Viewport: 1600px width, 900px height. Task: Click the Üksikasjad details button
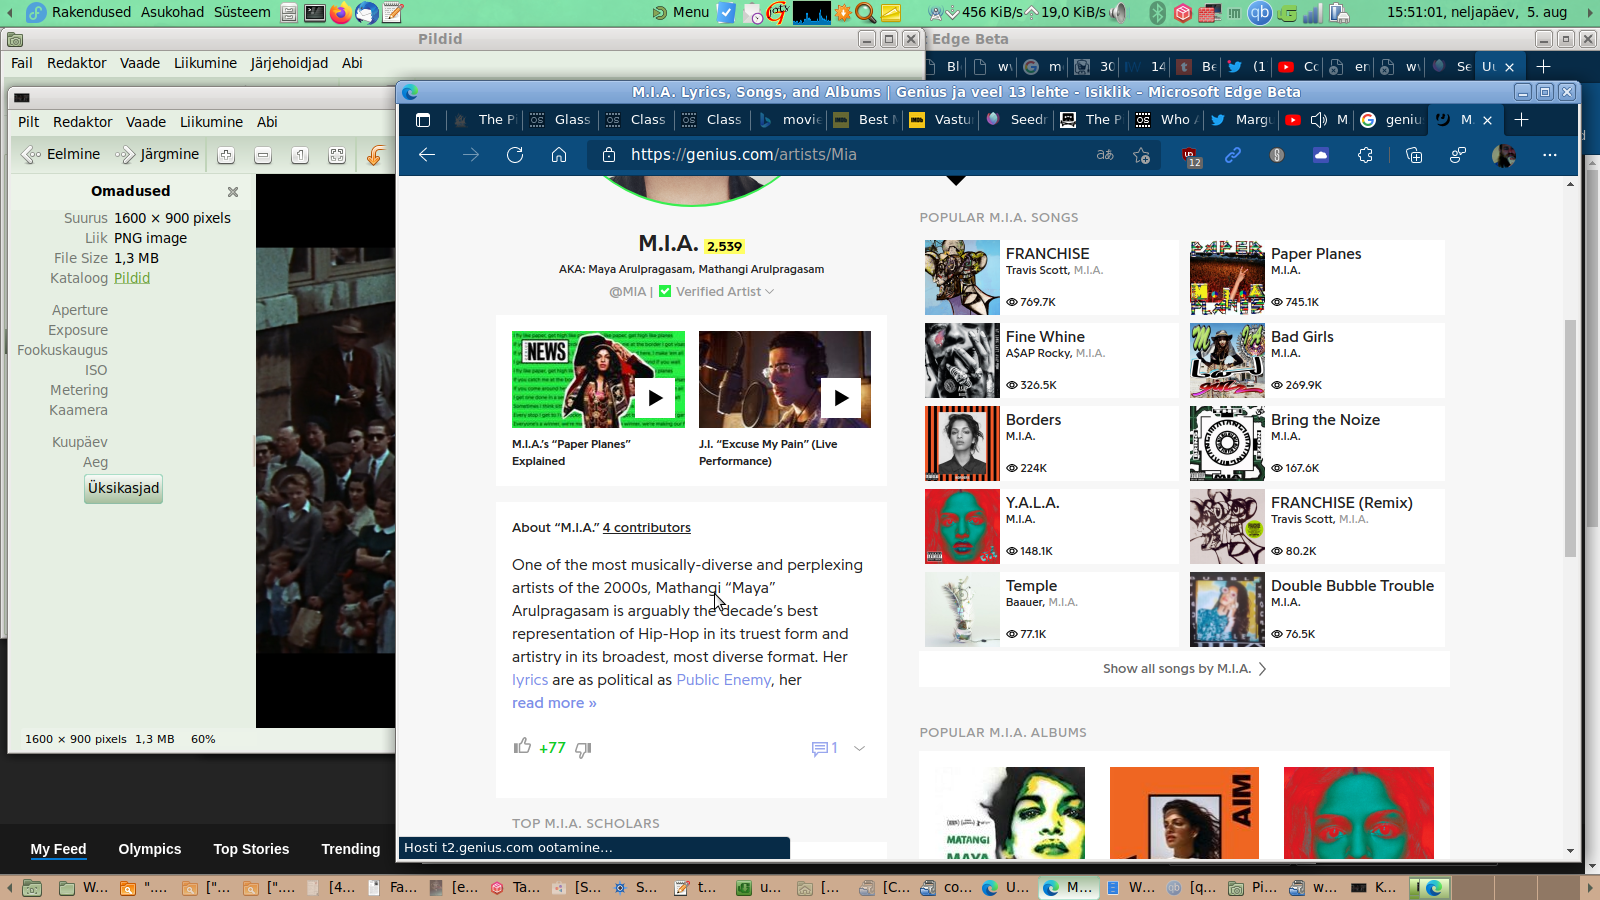coord(123,488)
